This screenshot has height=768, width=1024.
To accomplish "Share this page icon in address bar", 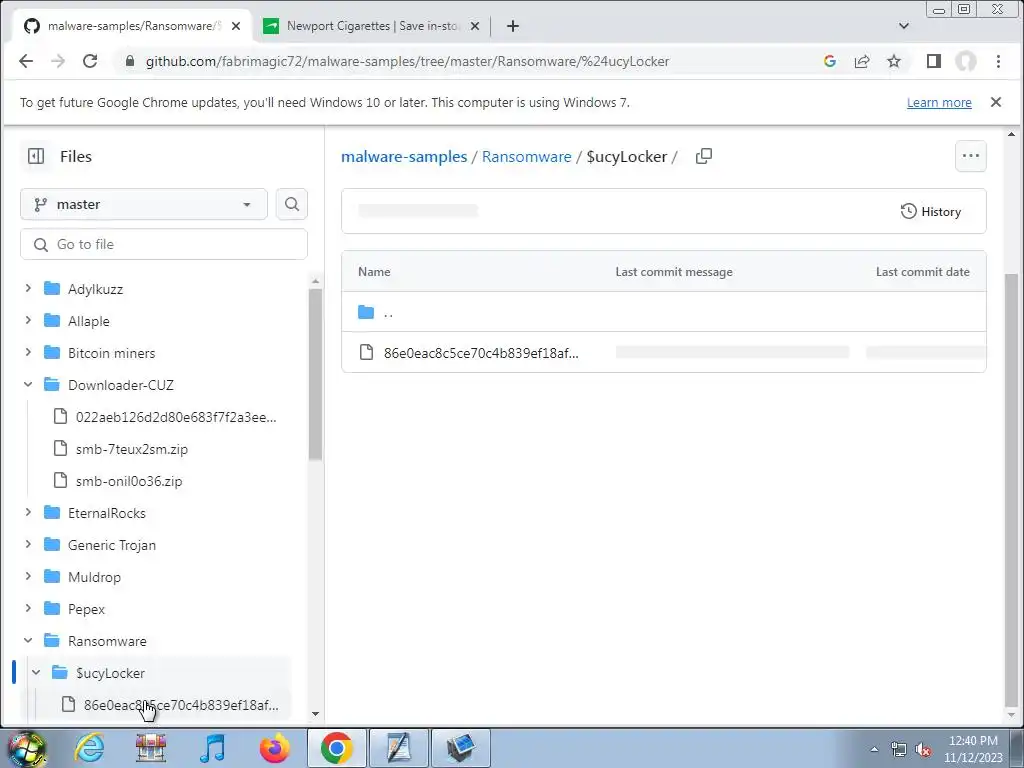I will coord(862,61).
